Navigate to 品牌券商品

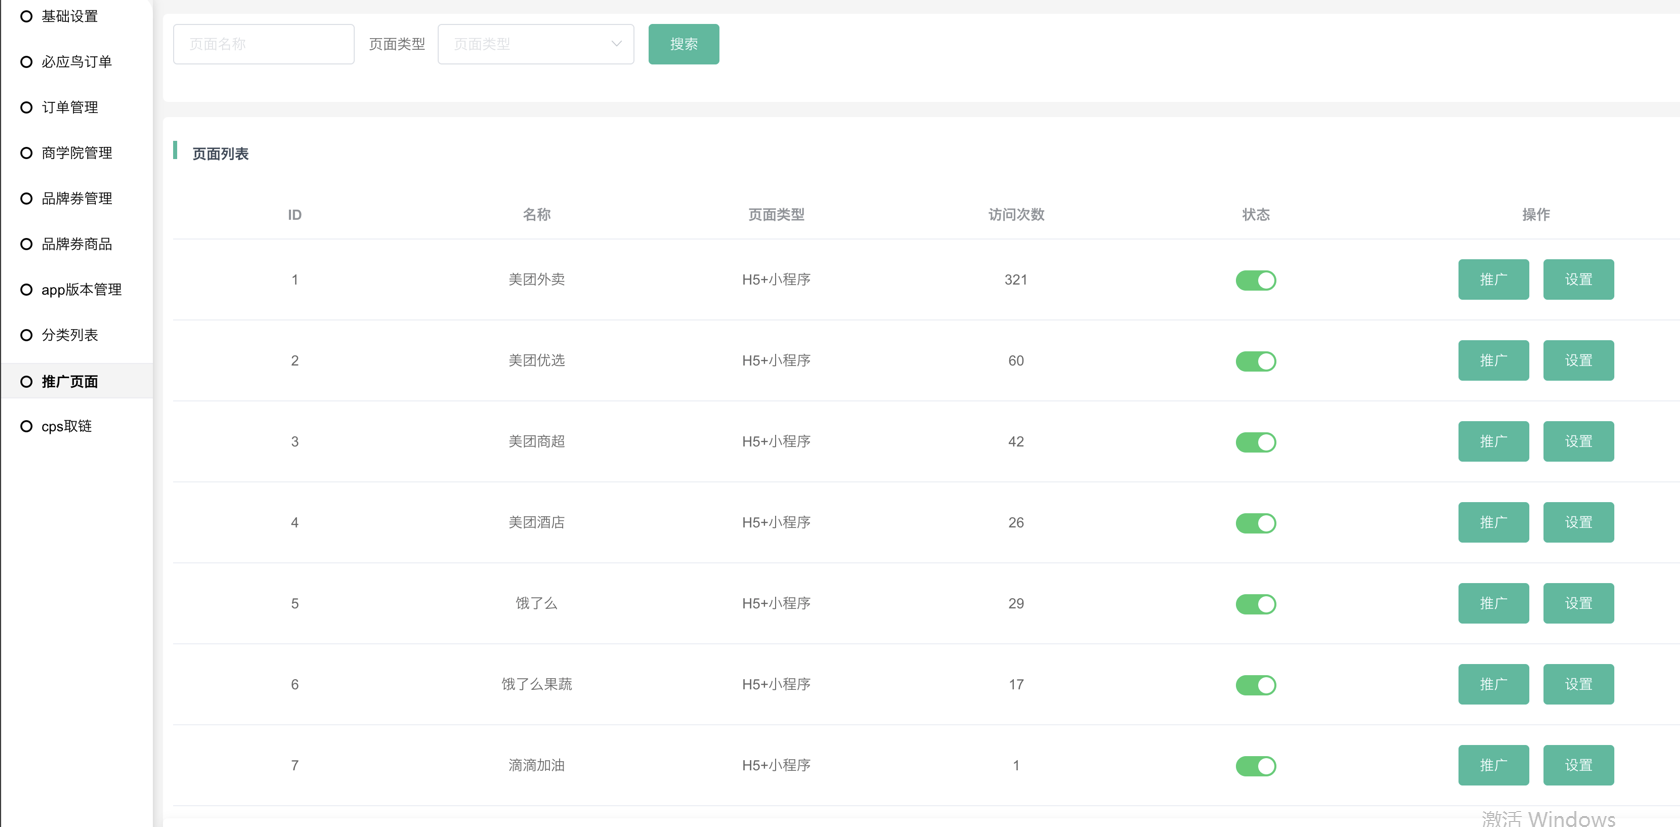(x=77, y=244)
